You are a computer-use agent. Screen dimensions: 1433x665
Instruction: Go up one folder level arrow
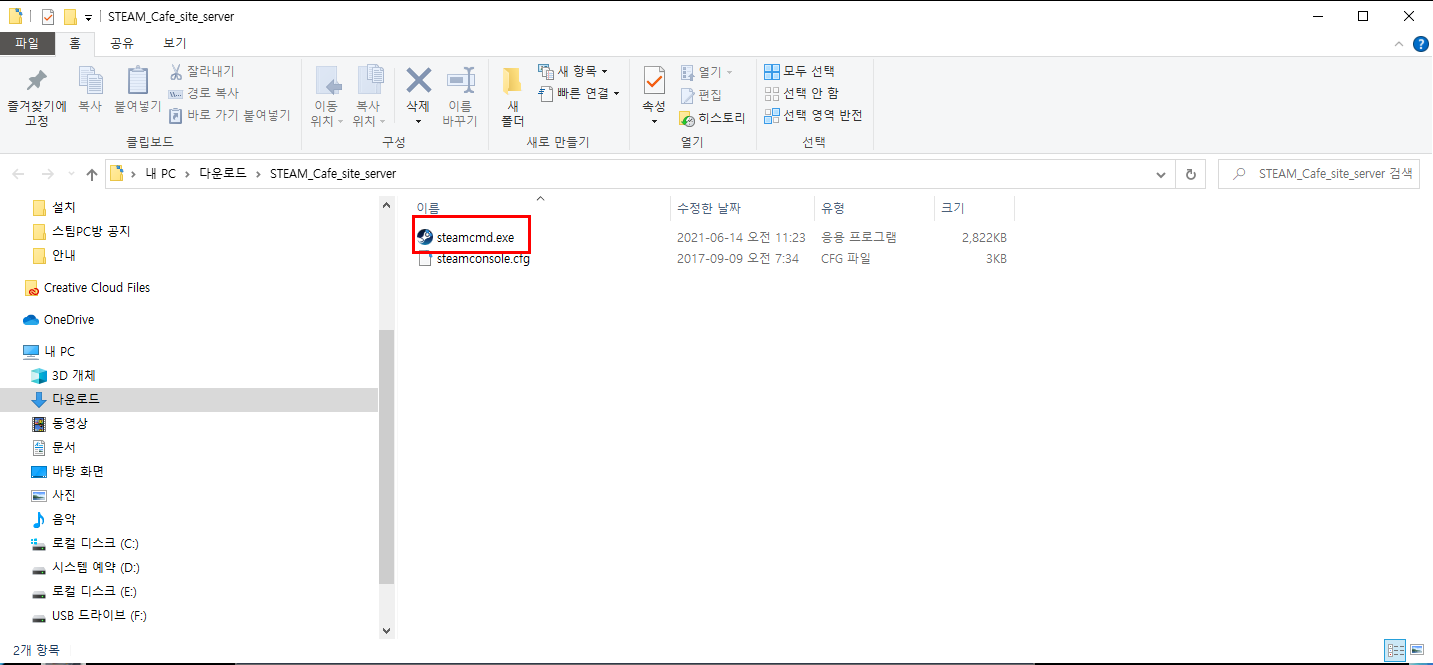click(92, 174)
